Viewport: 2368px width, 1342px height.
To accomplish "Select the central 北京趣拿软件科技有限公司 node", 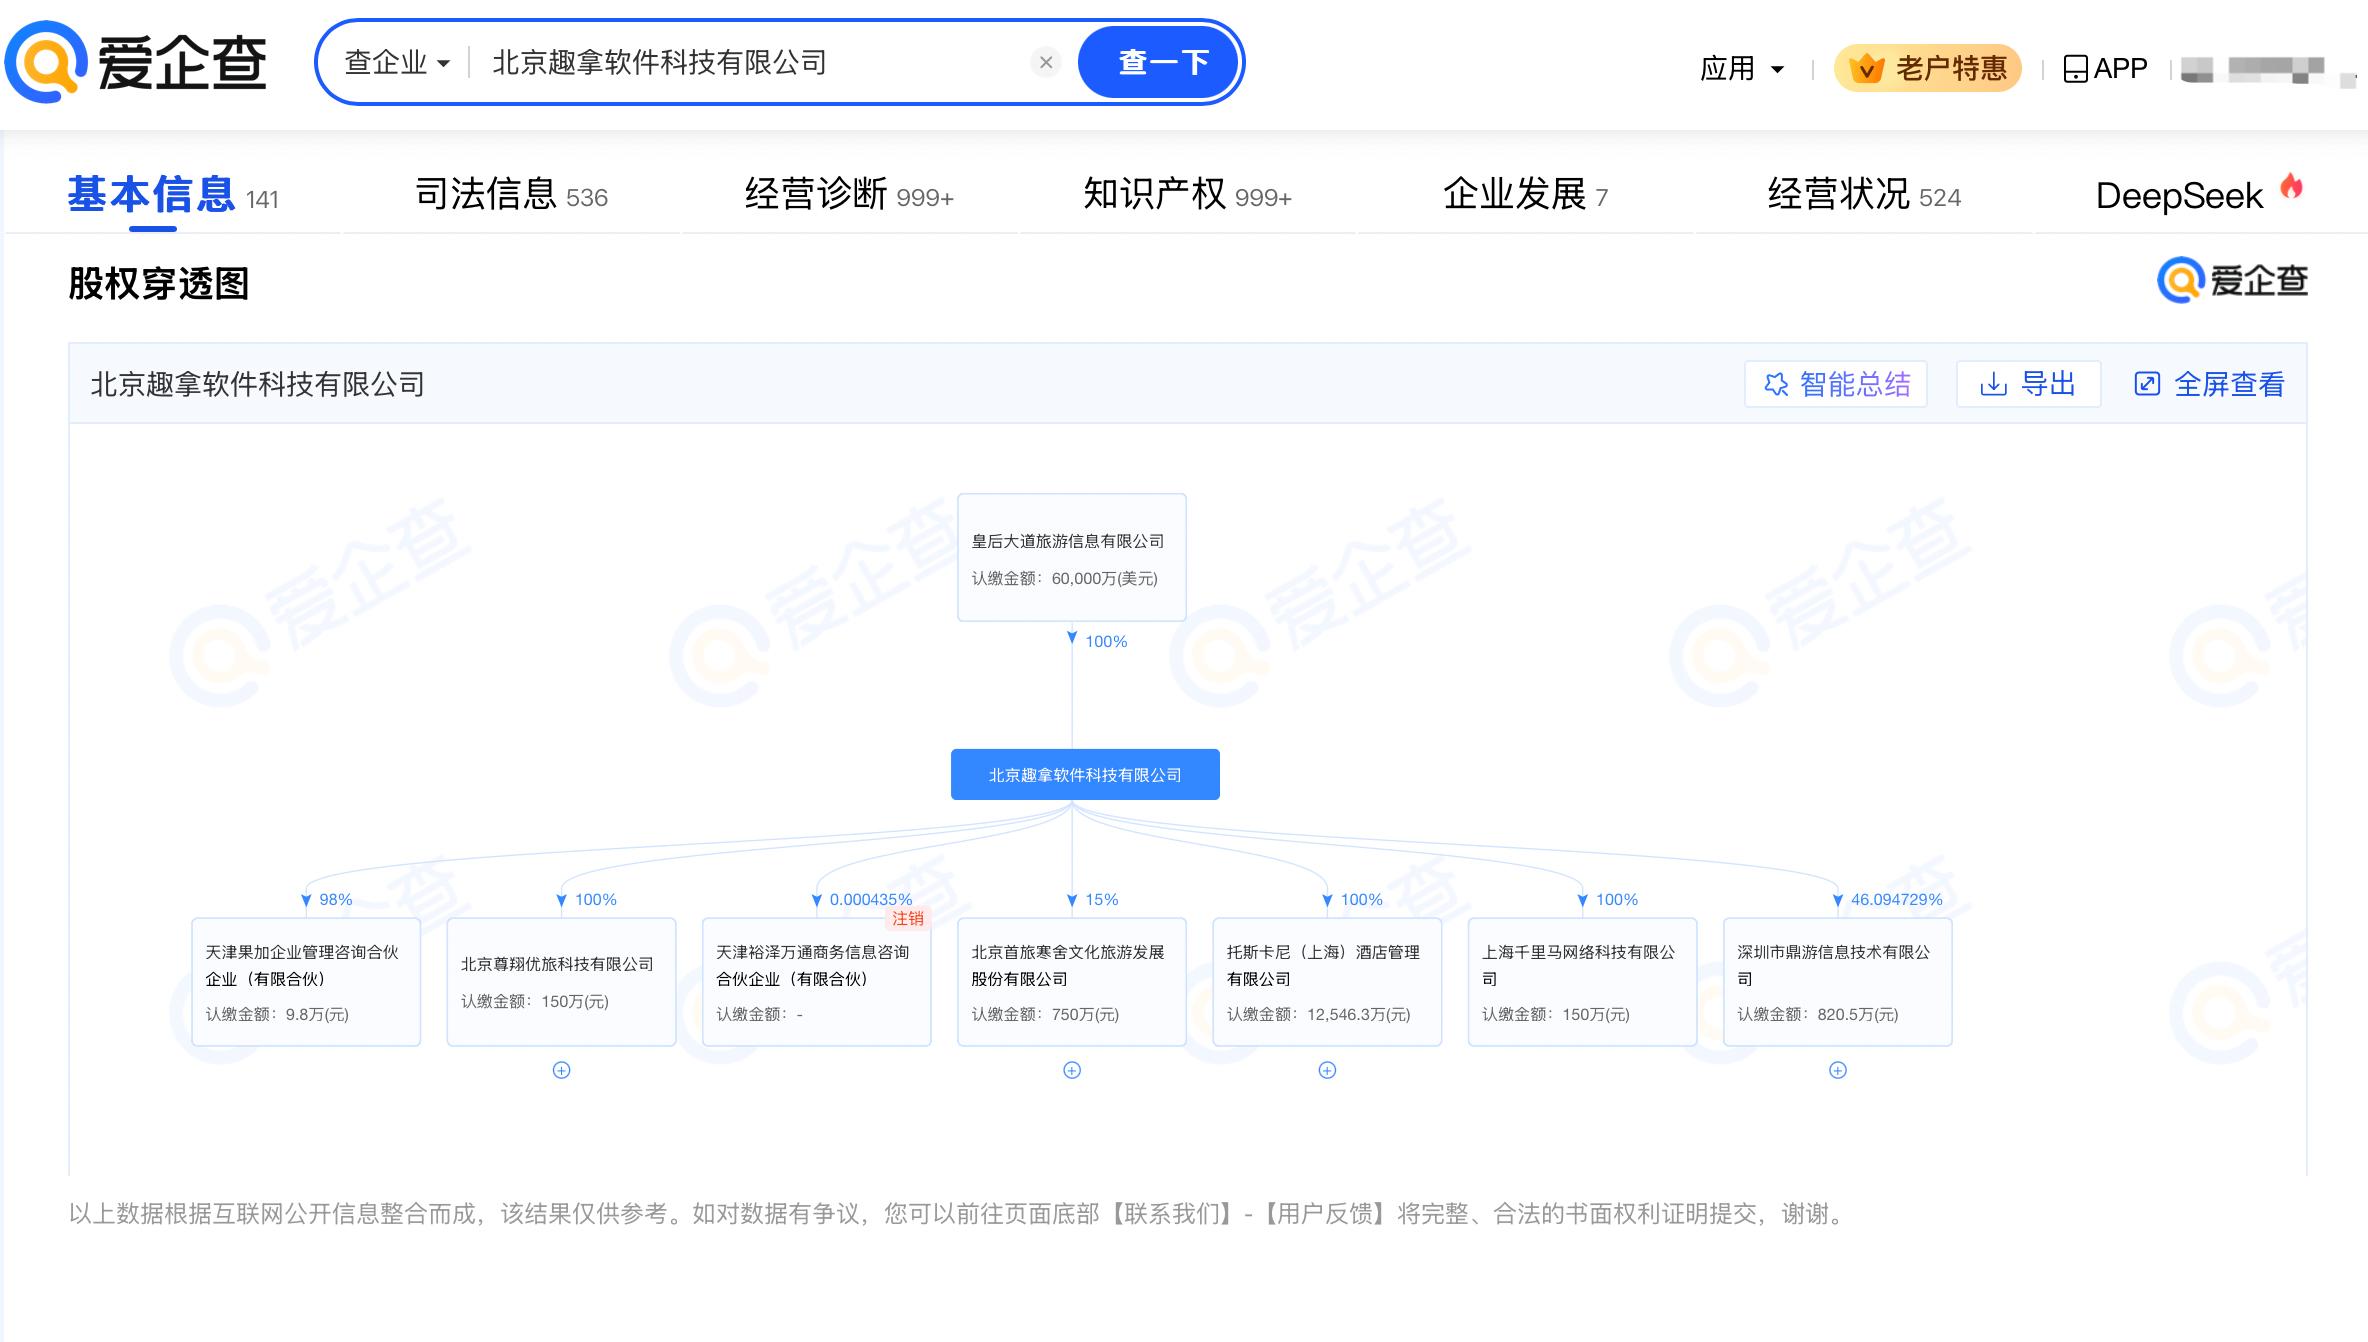I will (x=1085, y=775).
